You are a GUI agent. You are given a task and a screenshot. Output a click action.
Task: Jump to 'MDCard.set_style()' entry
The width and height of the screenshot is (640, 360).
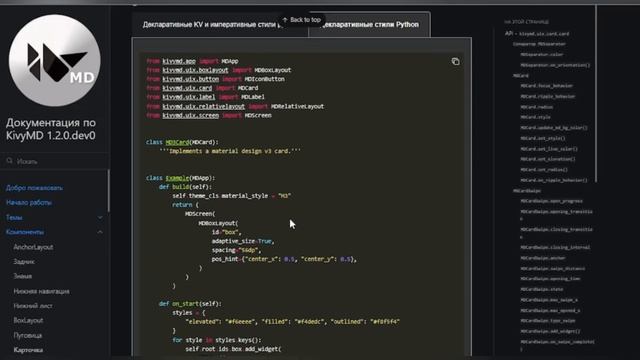coord(542,138)
